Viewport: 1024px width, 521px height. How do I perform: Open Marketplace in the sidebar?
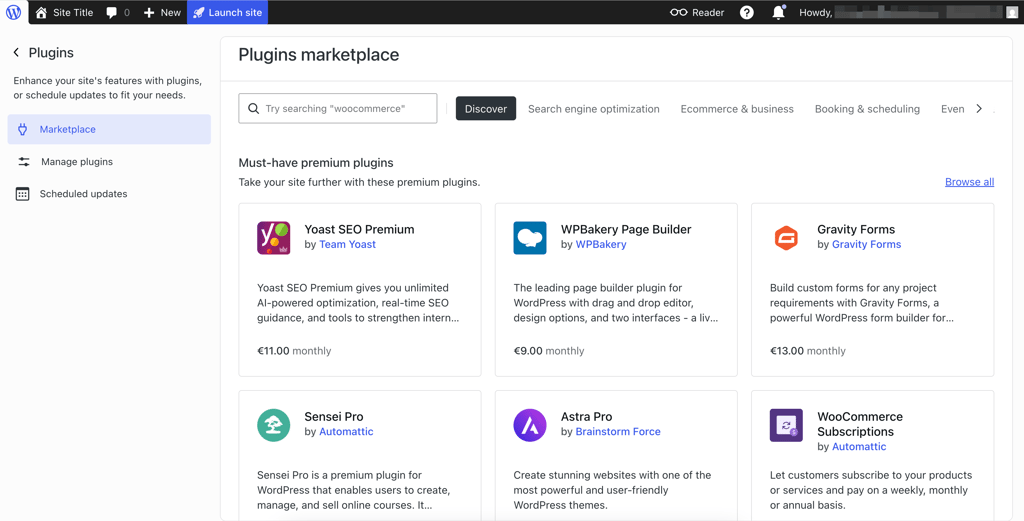coord(109,129)
